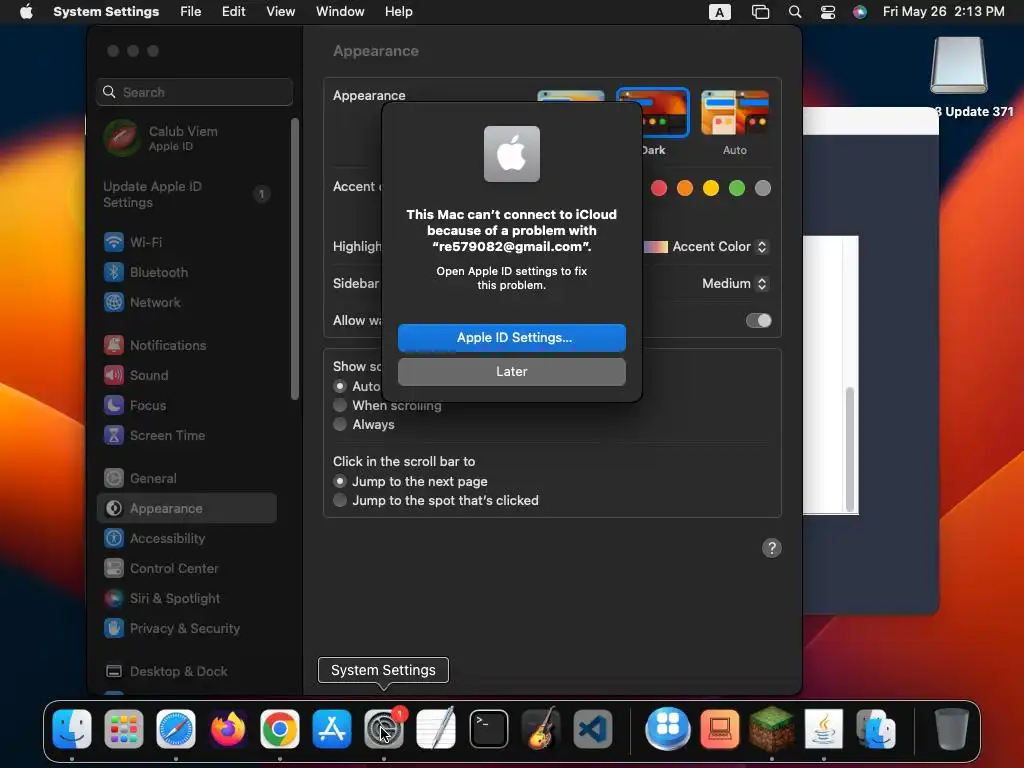The height and width of the screenshot is (768, 1024).
Task: Open Control Center settings pane
Action: point(188,568)
